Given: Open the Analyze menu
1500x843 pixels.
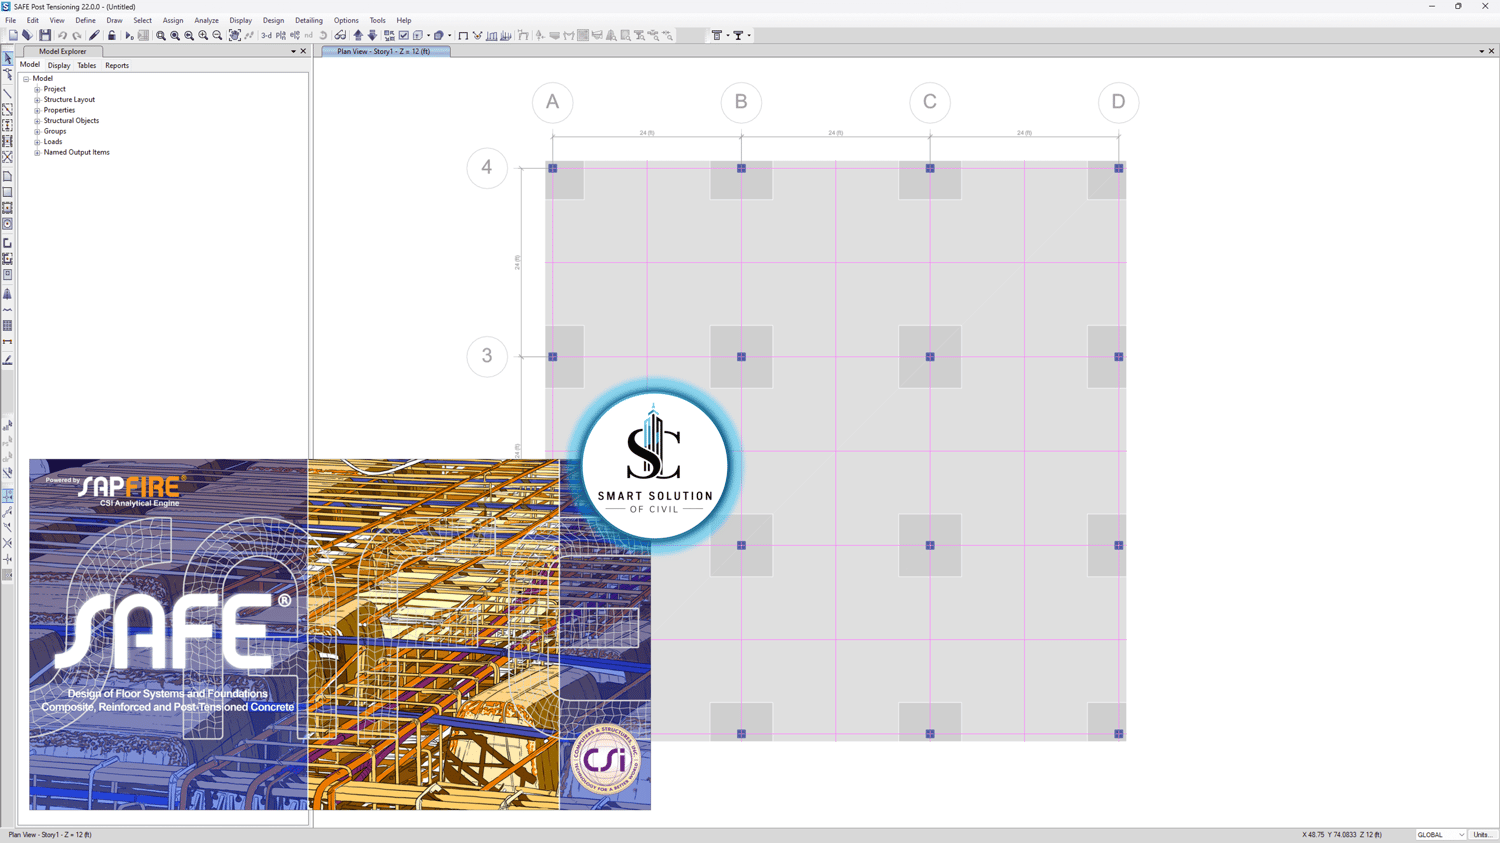Looking at the screenshot, I should pyautogui.click(x=206, y=20).
